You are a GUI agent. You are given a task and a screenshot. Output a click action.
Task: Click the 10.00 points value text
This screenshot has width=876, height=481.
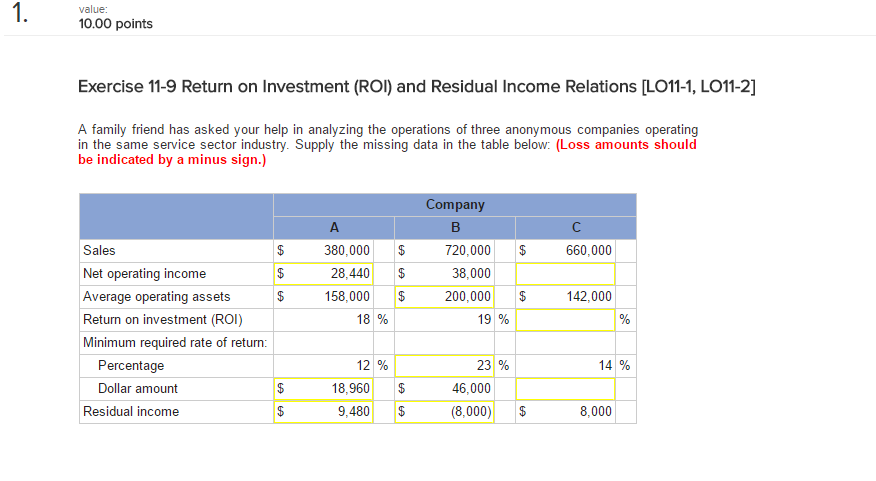(115, 23)
